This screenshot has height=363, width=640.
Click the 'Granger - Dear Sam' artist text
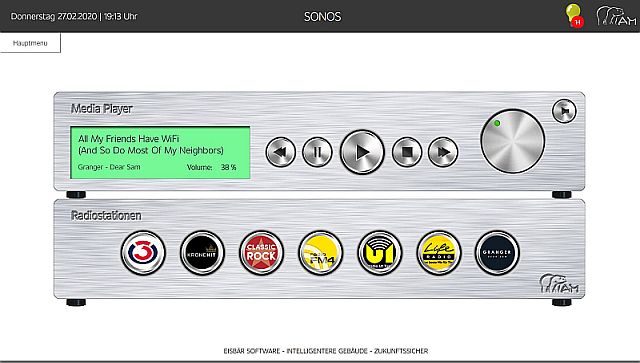(x=109, y=167)
